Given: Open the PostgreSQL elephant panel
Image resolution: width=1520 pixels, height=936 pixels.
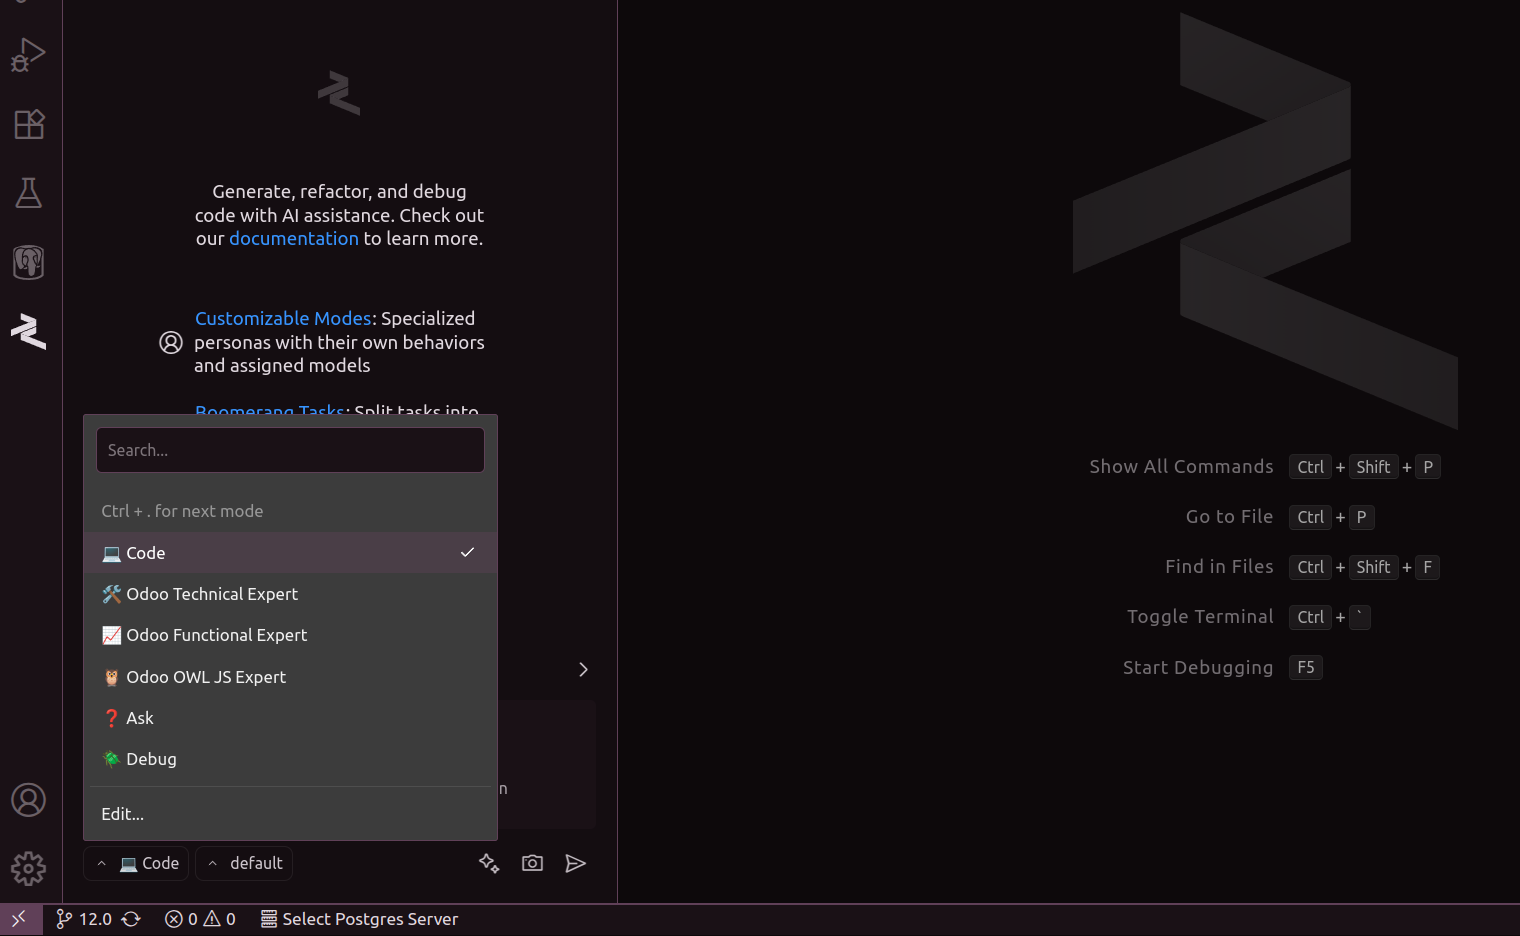Looking at the screenshot, I should point(28,262).
